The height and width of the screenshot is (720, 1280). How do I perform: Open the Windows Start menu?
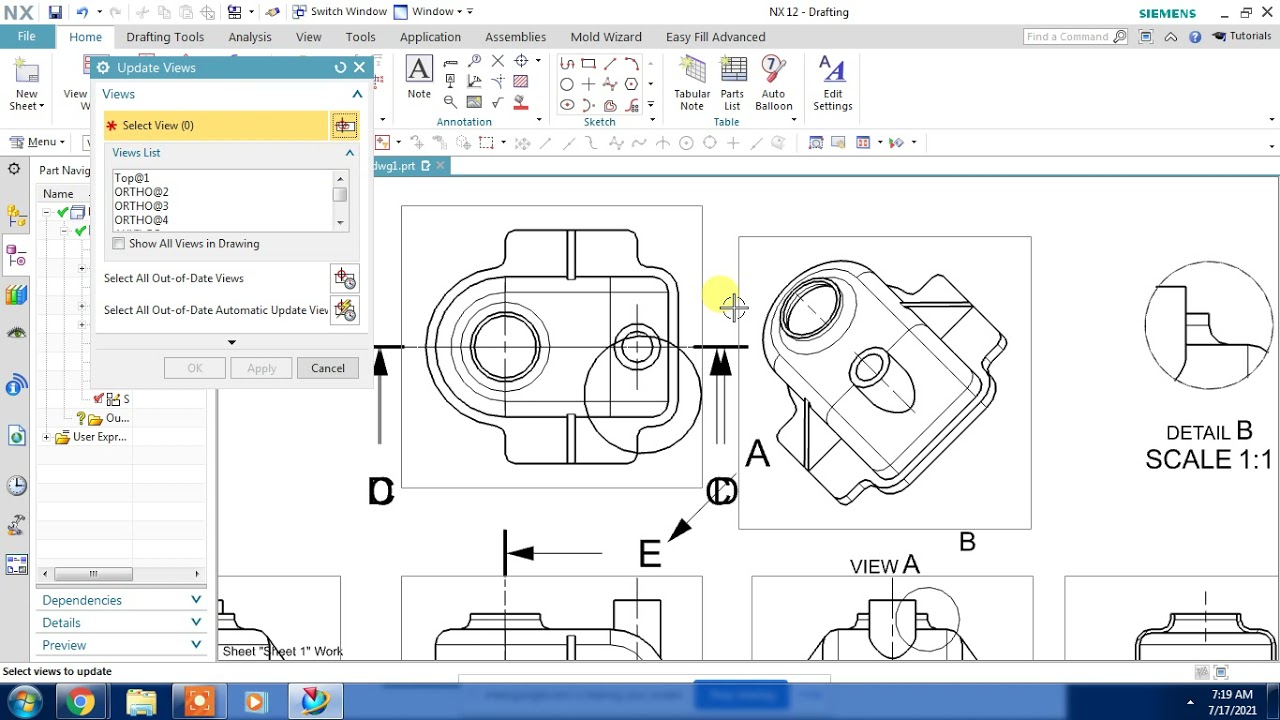point(24,702)
